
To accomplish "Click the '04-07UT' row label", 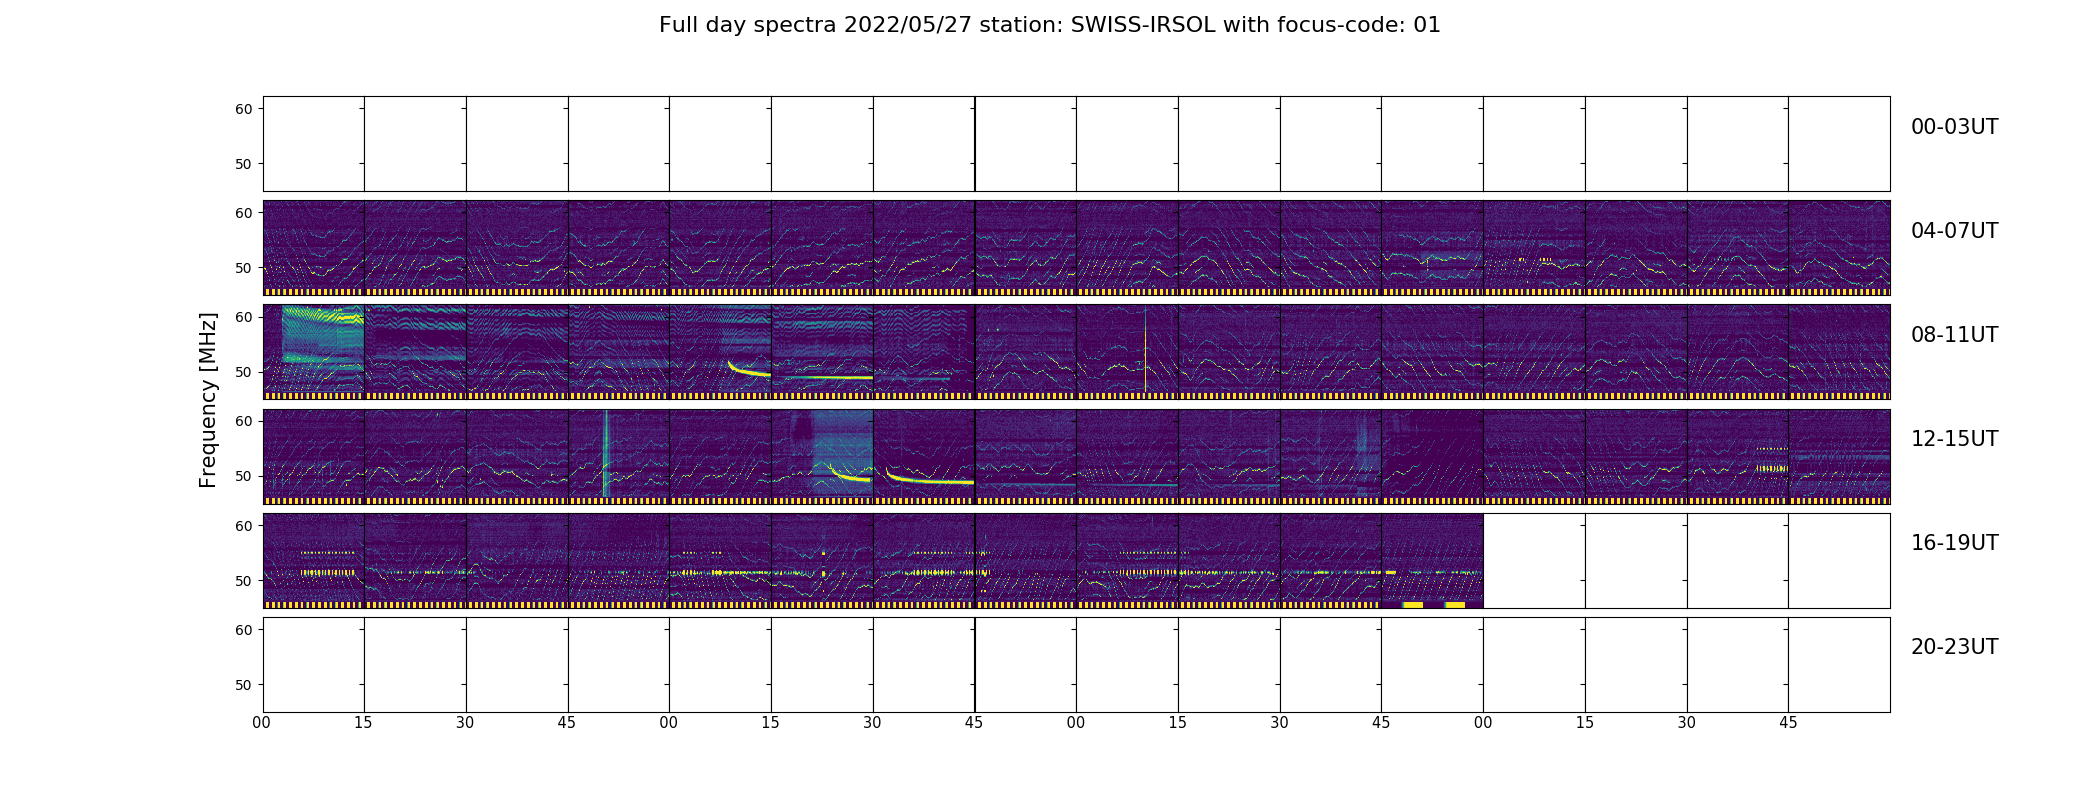I will click(x=1954, y=231).
